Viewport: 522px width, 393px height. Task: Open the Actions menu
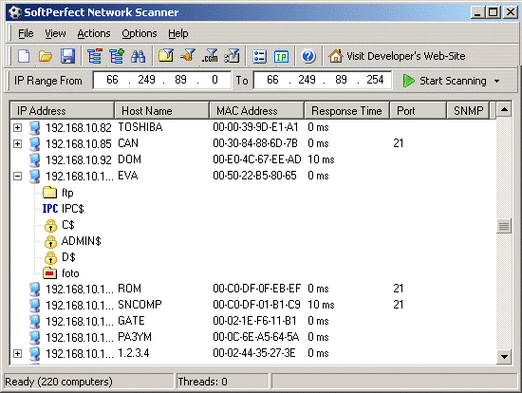tap(94, 33)
